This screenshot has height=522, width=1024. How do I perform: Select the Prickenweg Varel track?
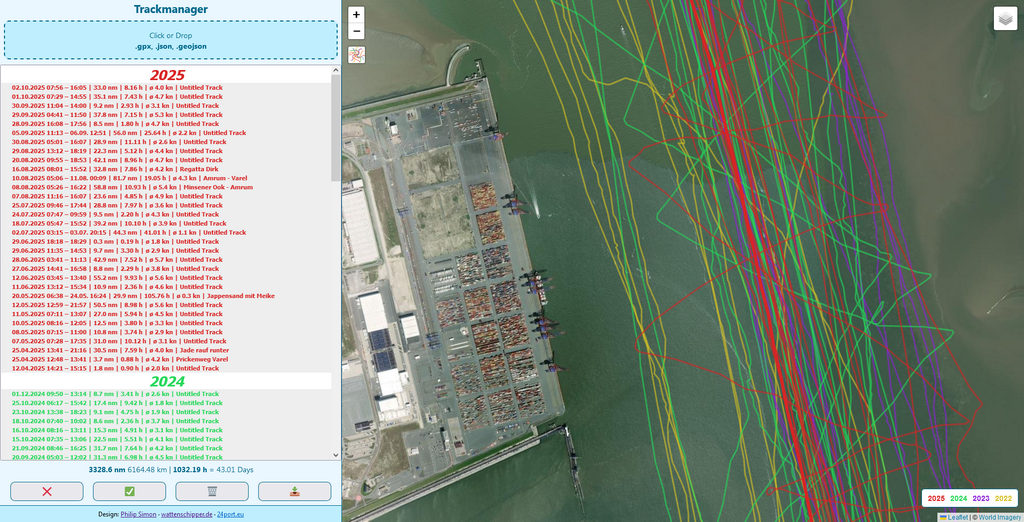(167, 359)
